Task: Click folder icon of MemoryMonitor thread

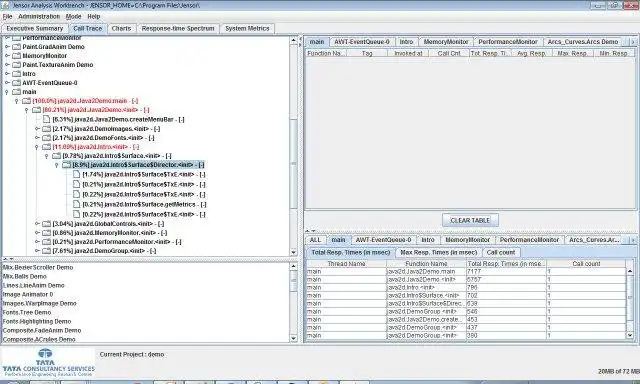Action: [x=16, y=55]
